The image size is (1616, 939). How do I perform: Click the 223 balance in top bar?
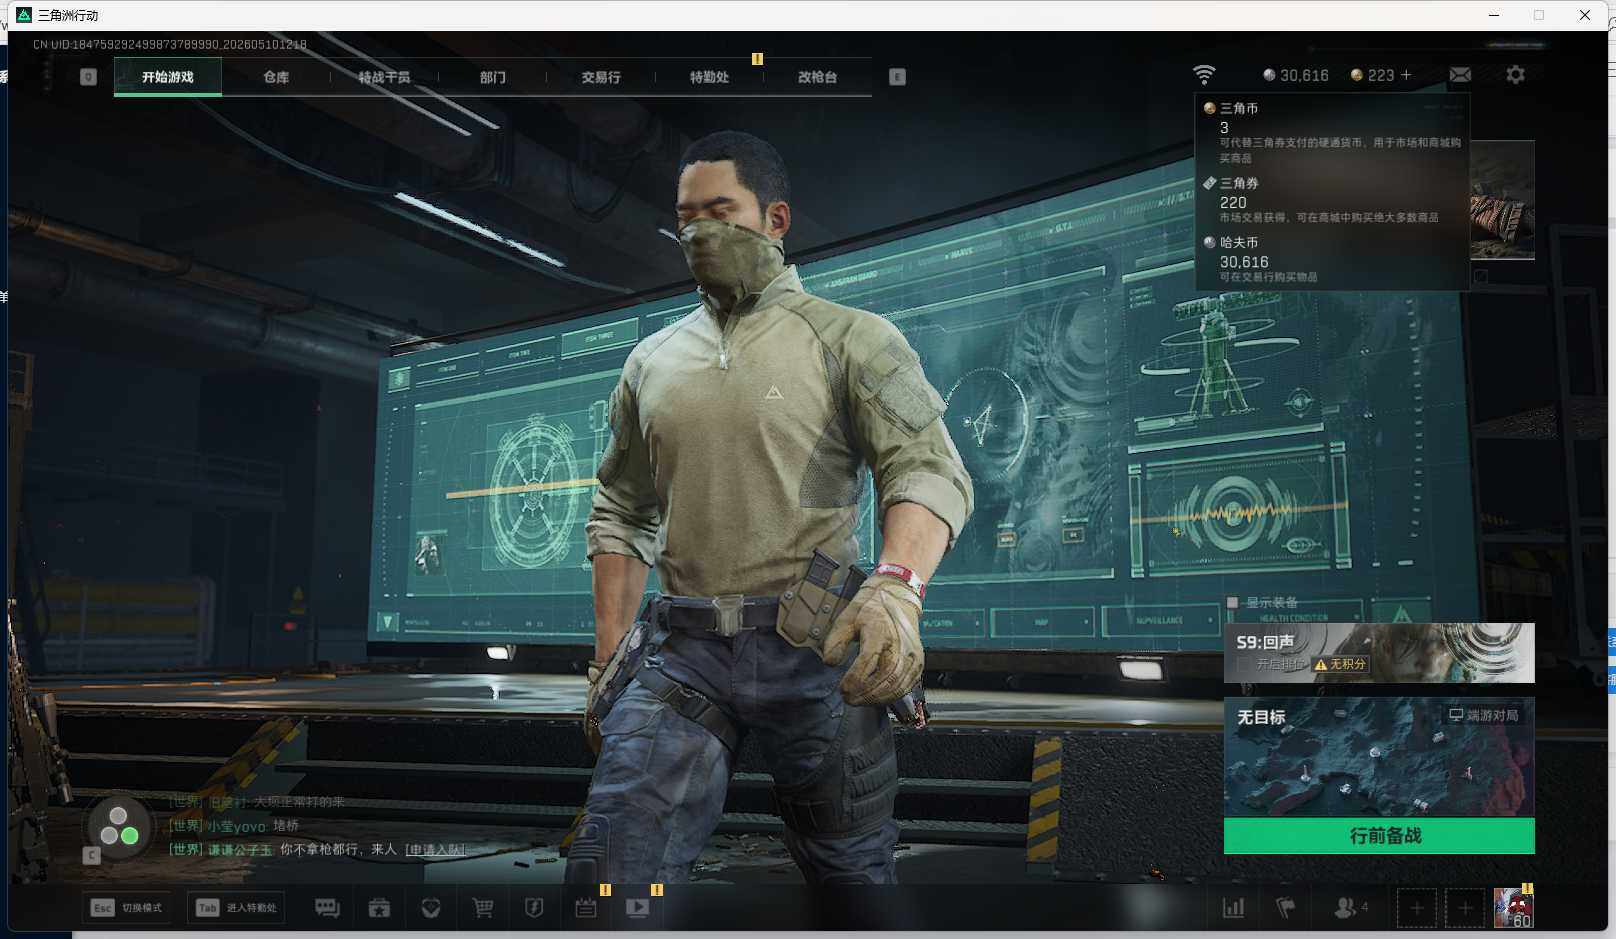(1380, 75)
